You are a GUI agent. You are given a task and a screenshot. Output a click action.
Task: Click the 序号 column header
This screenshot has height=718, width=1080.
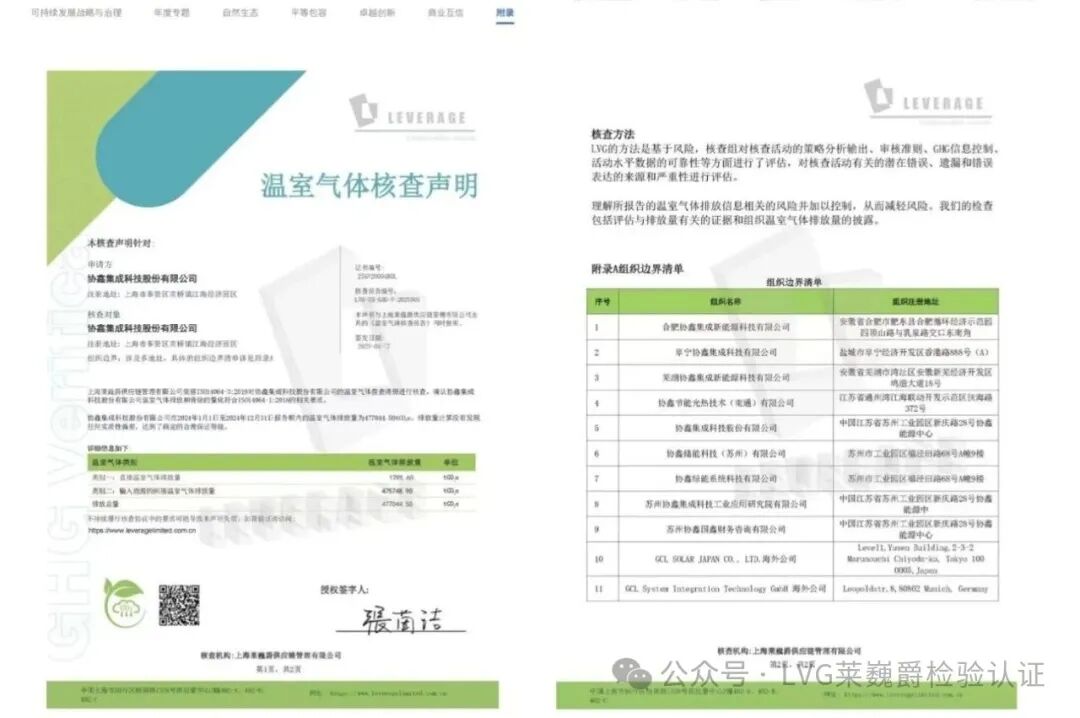tap(603, 302)
